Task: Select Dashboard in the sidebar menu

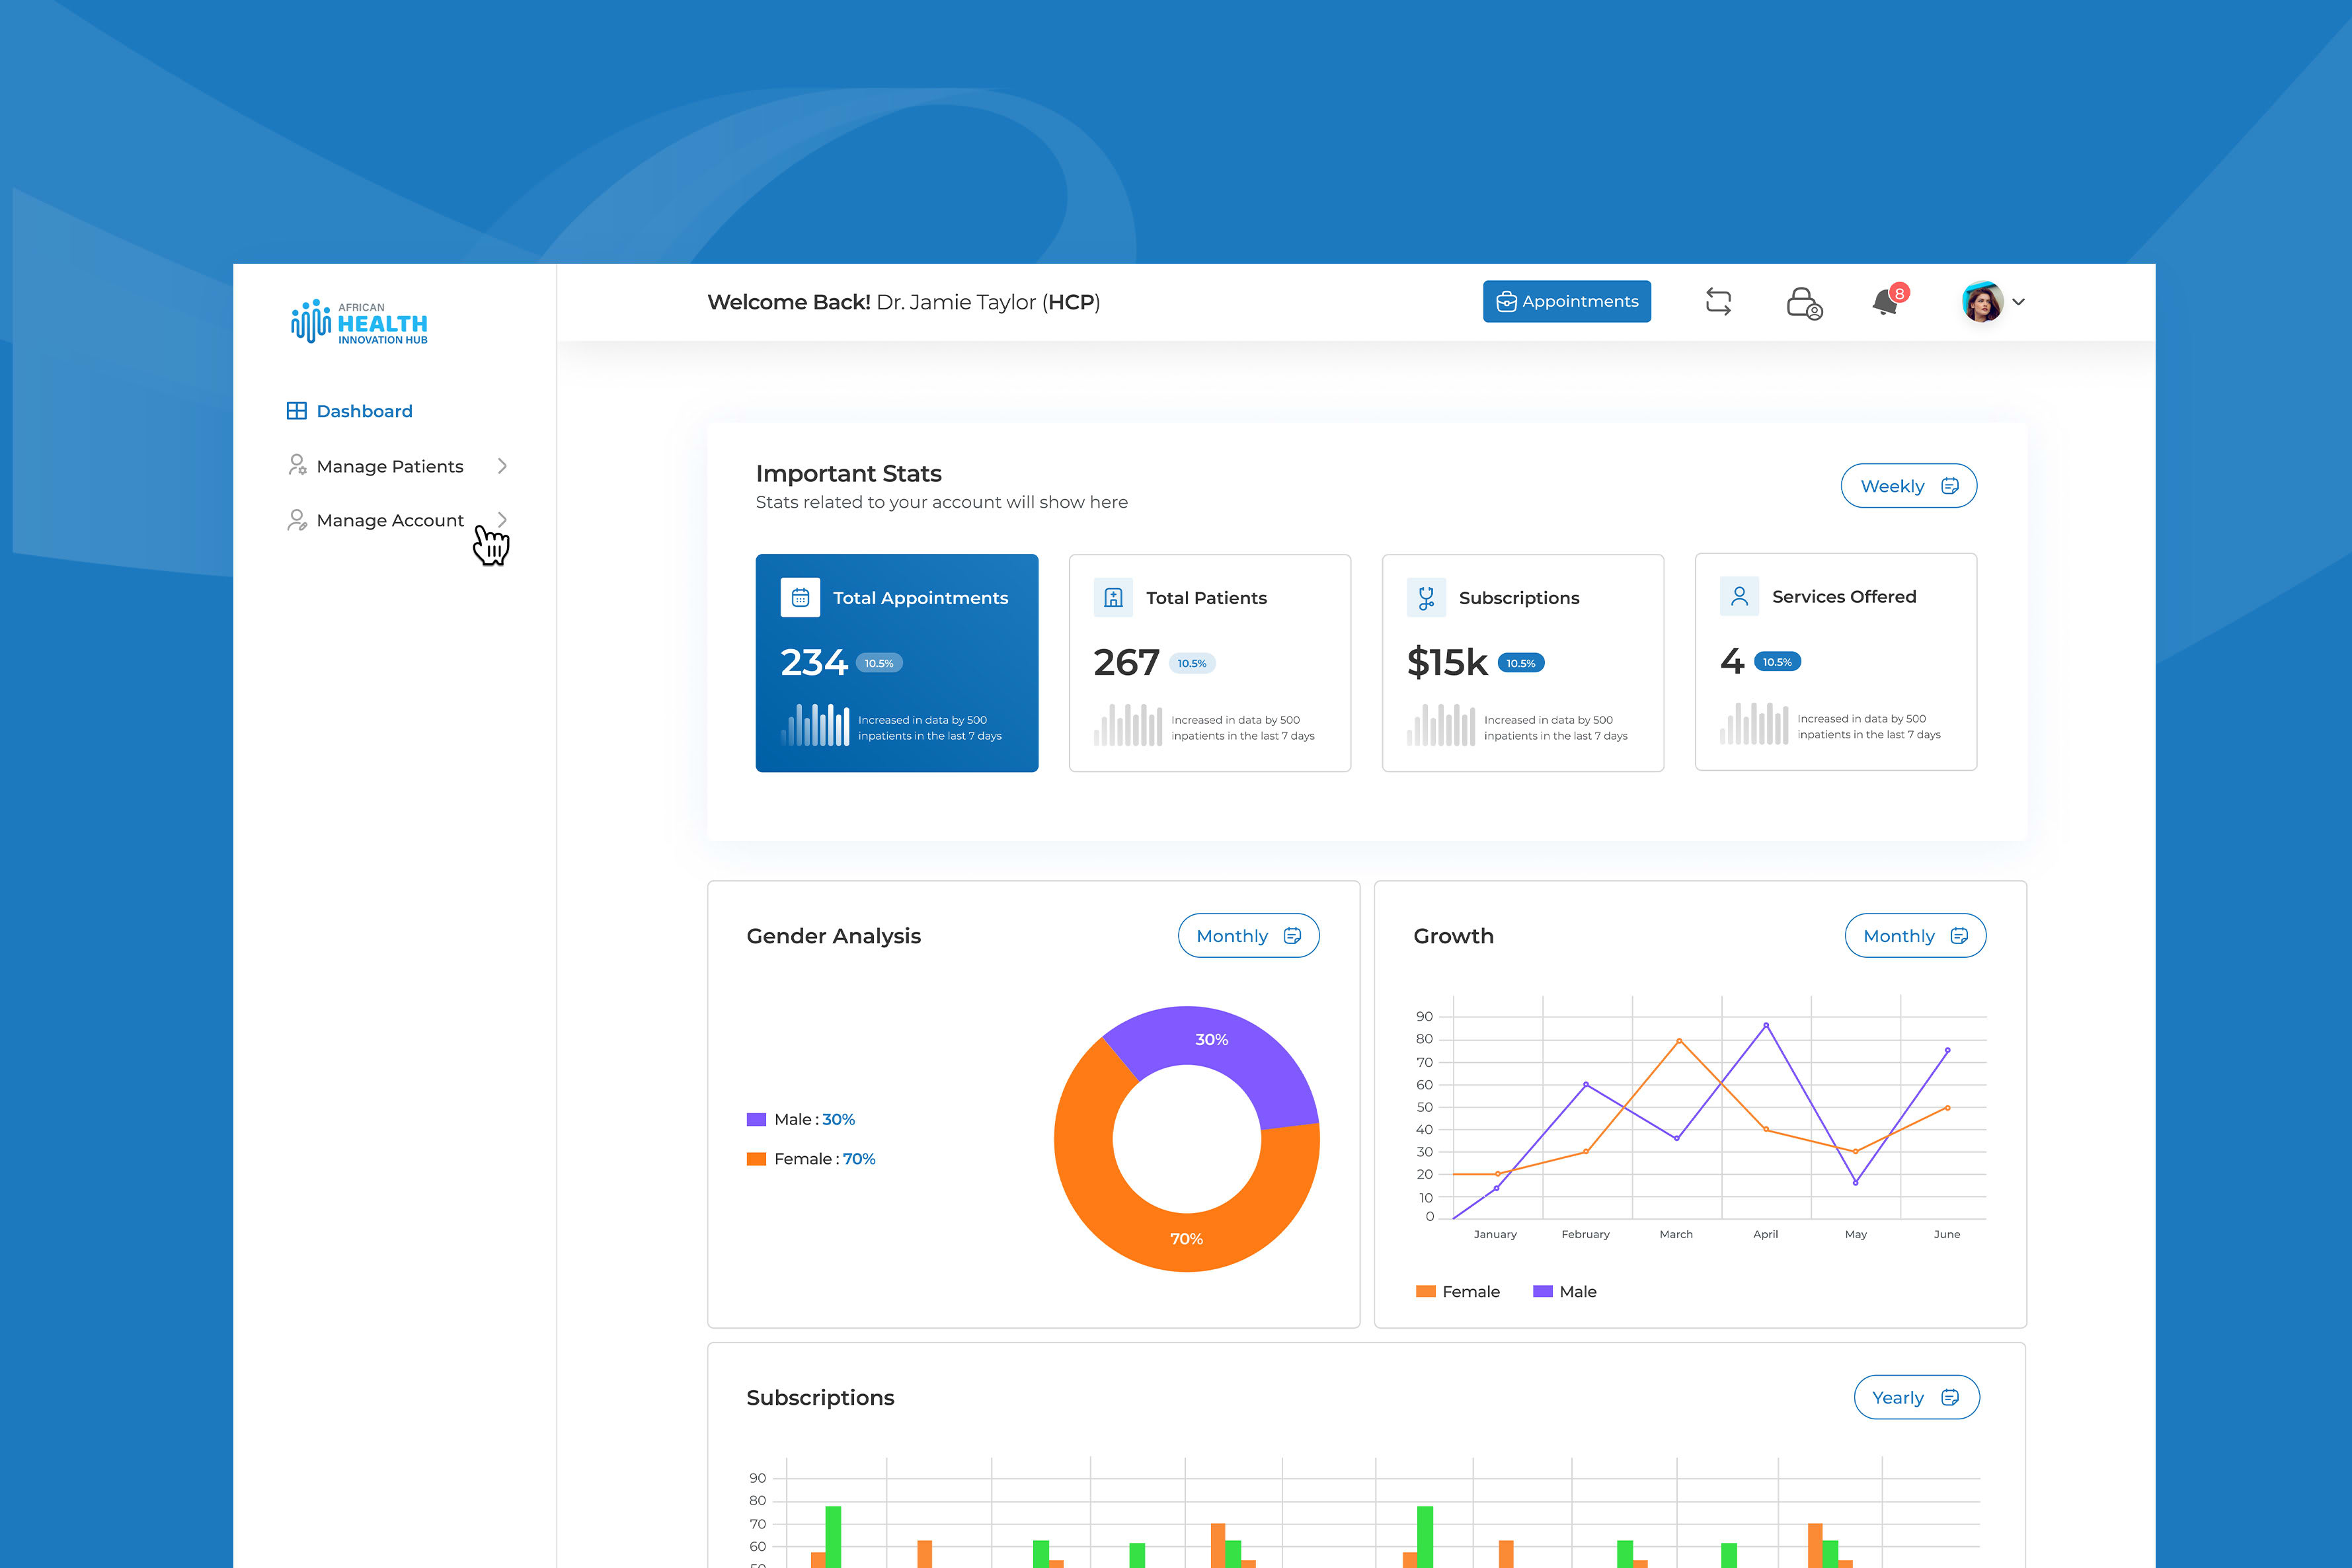Action: coord(364,411)
